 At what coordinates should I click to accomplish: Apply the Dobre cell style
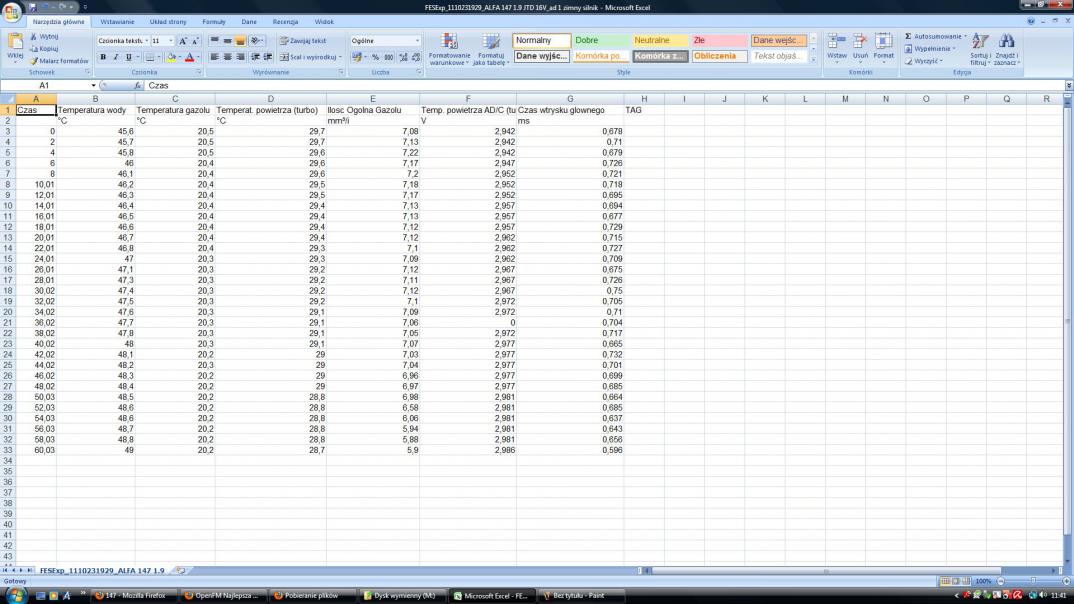(x=600, y=41)
